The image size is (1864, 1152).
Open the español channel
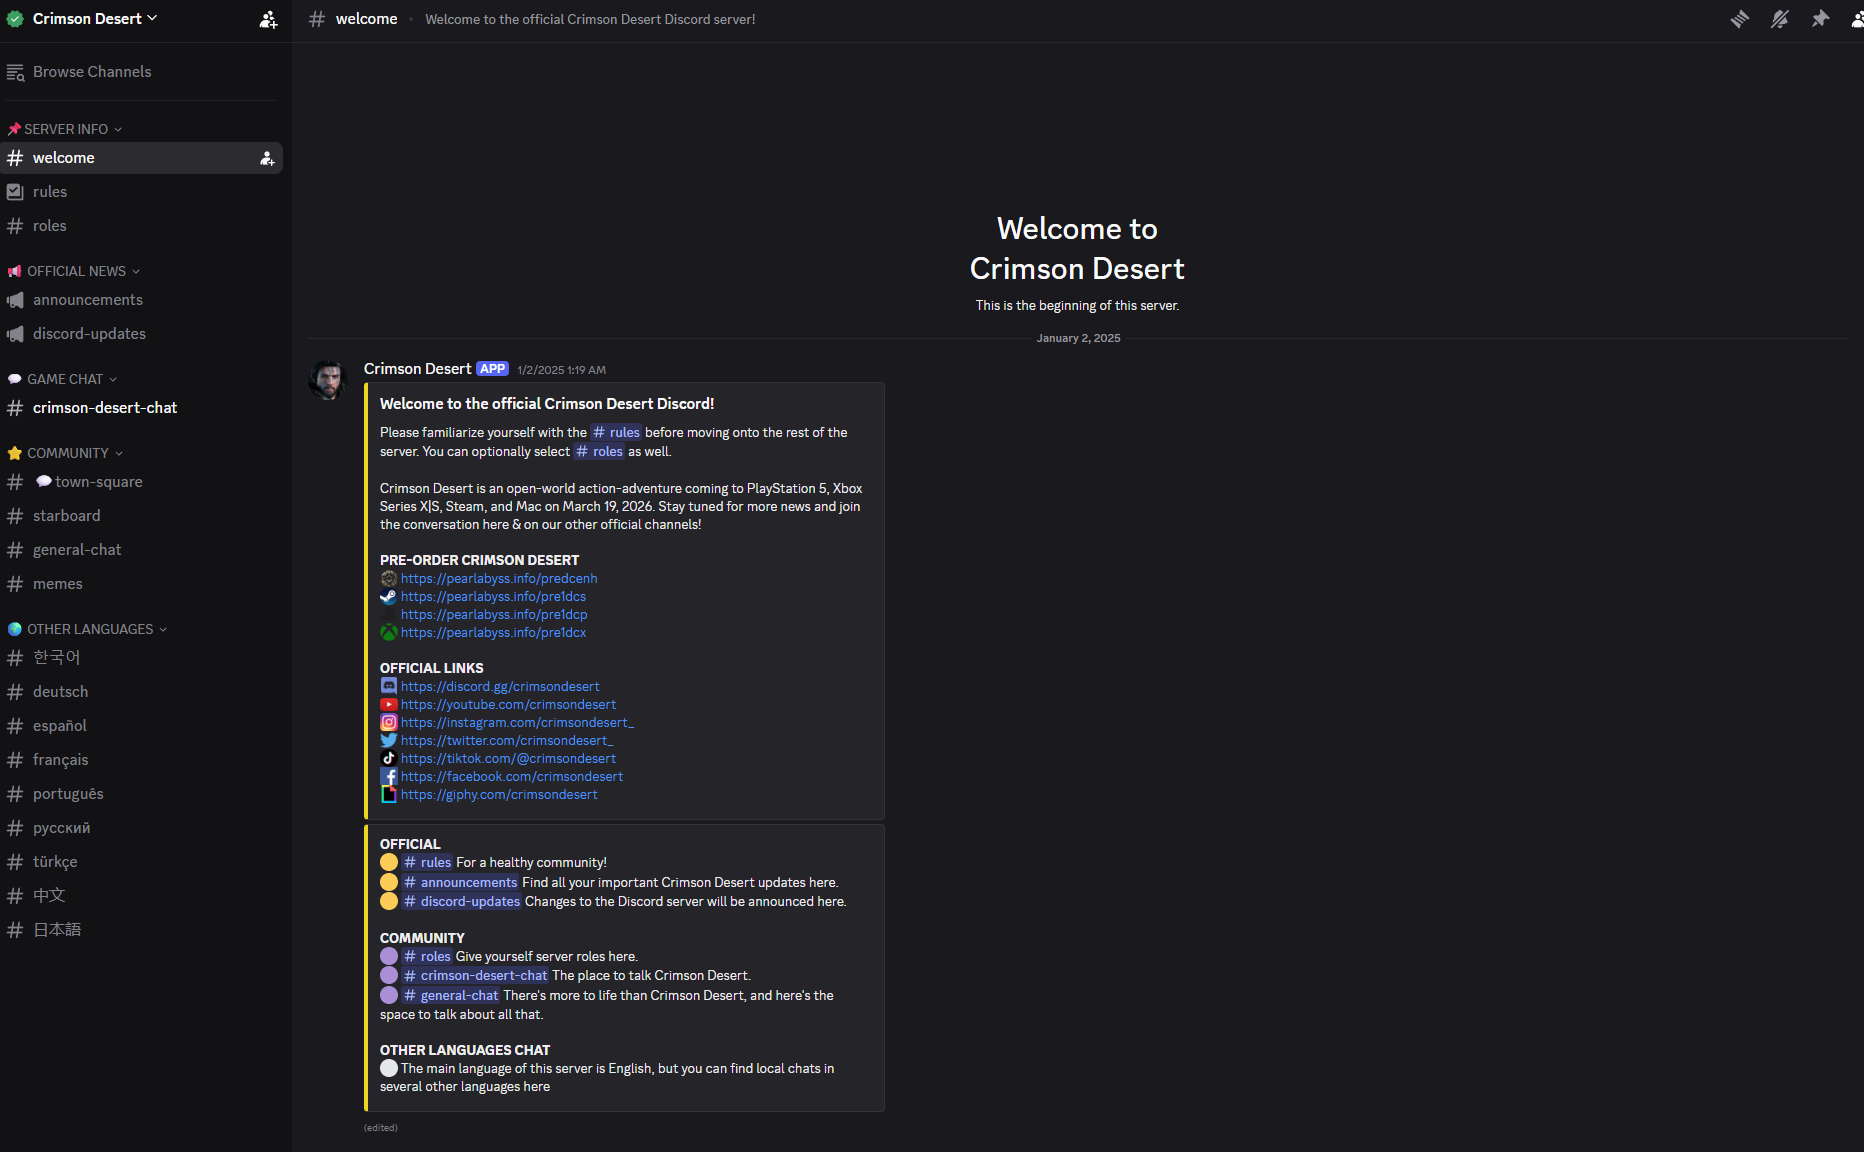[142, 726]
